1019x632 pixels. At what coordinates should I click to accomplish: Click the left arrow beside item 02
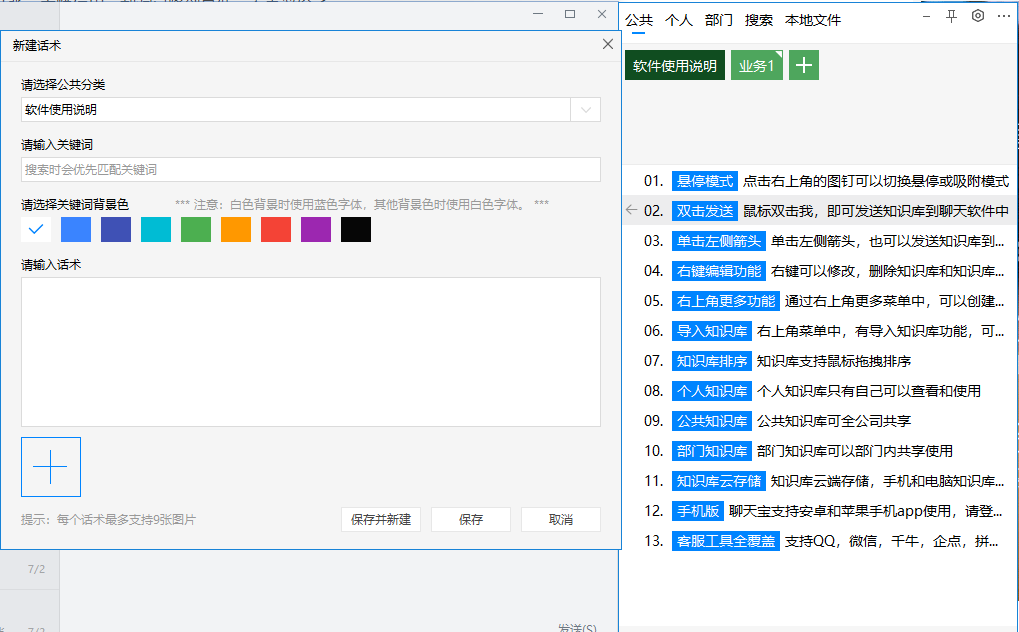631,210
